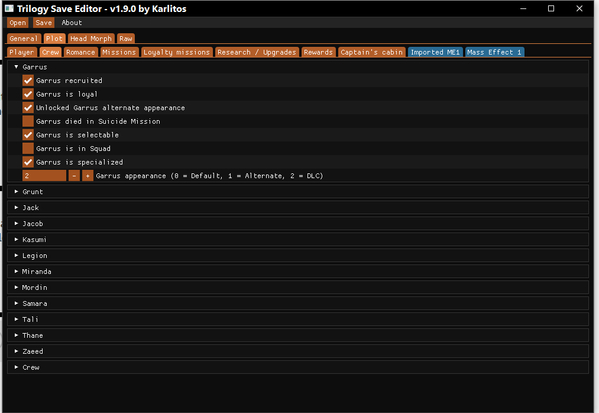Open the About menu
The width and height of the screenshot is (599, 413).
(x=72, y=23)
